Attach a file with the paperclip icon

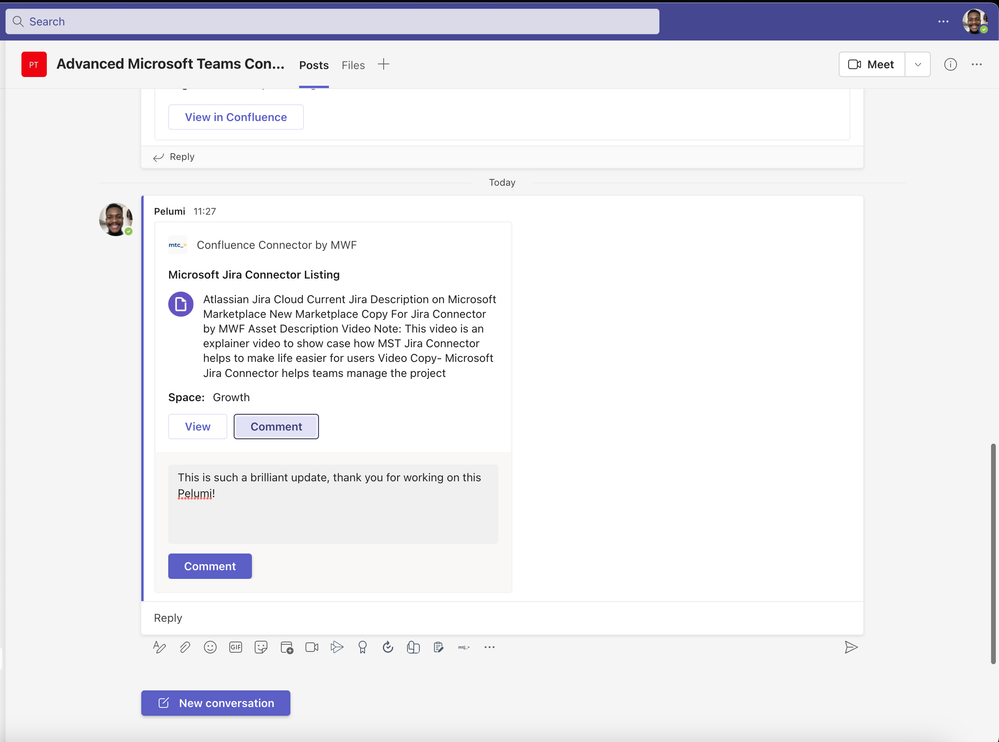point(185,647)
